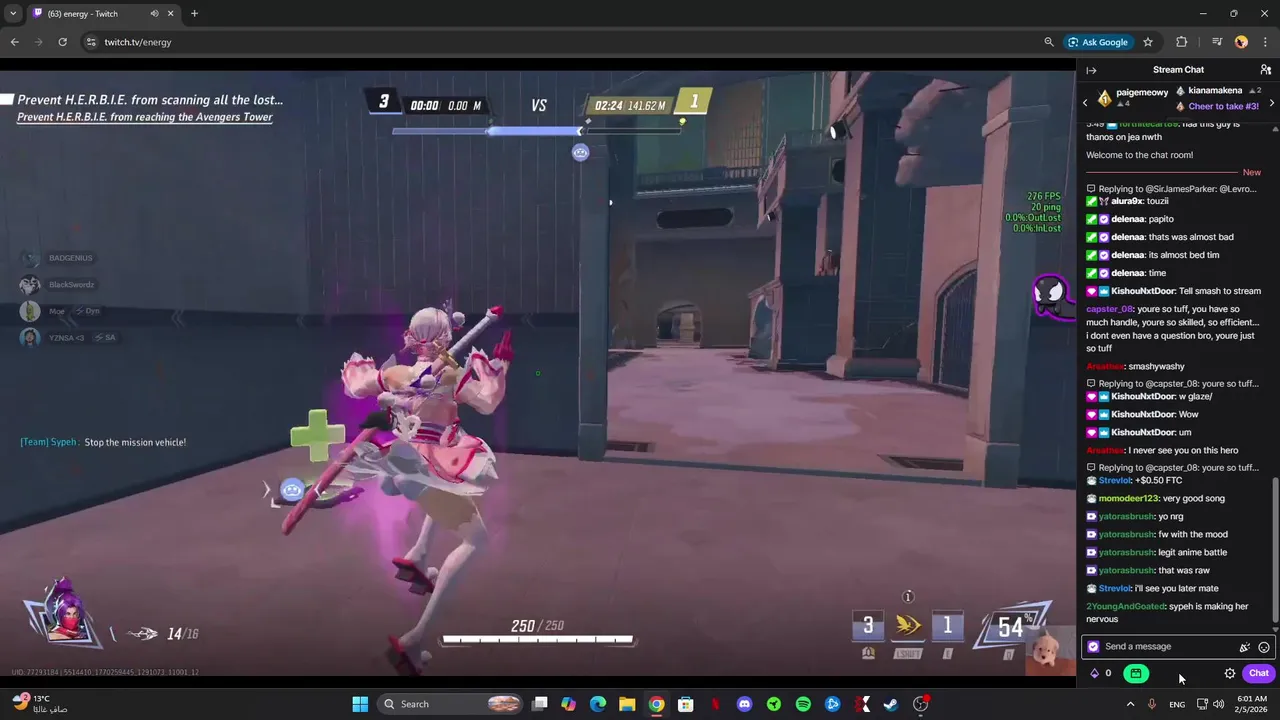Click the YZNSA teammate entry
Viewport: 1280px width, 720px height.
point(68,338)
